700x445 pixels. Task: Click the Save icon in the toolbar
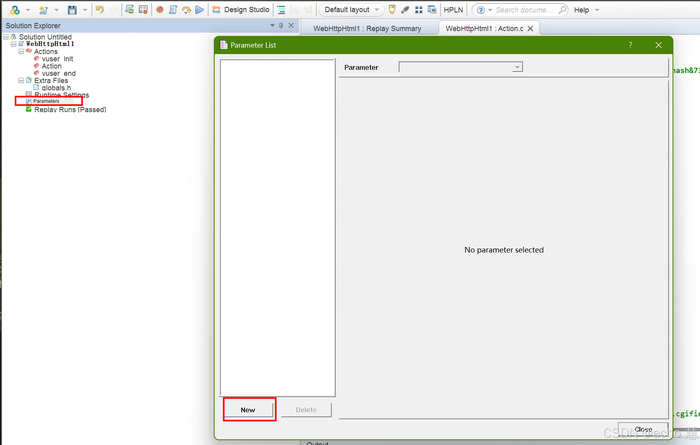72,9
